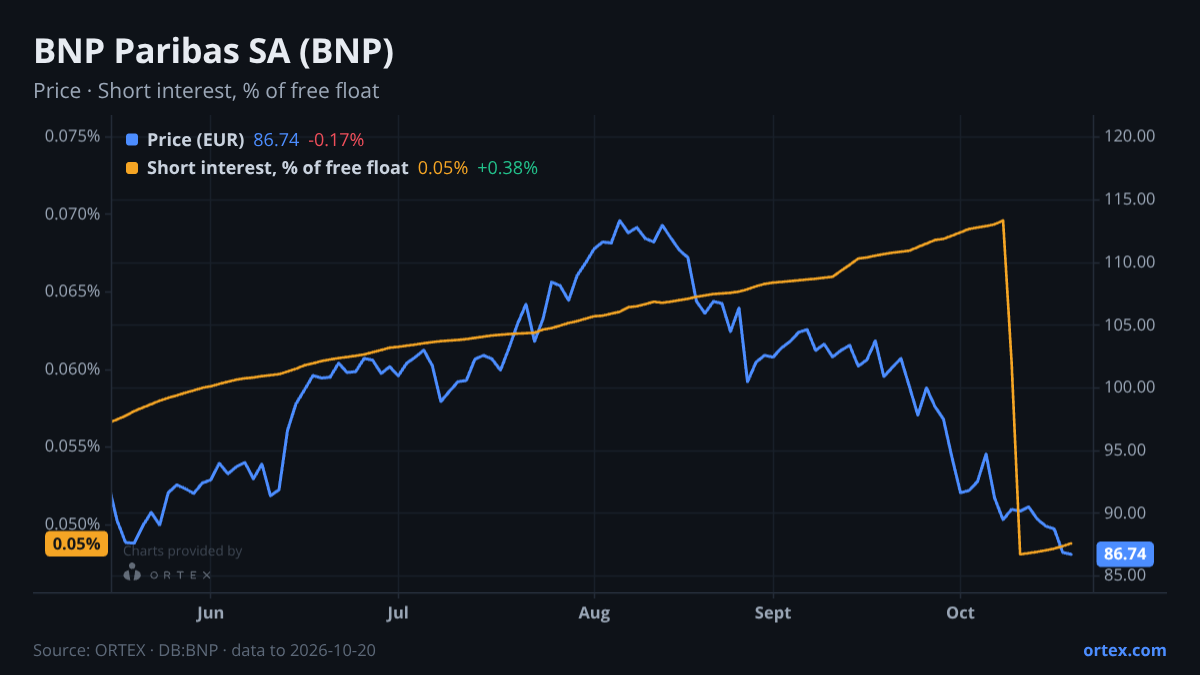Toggle Short interest, % of free float legend

point(278,168)
